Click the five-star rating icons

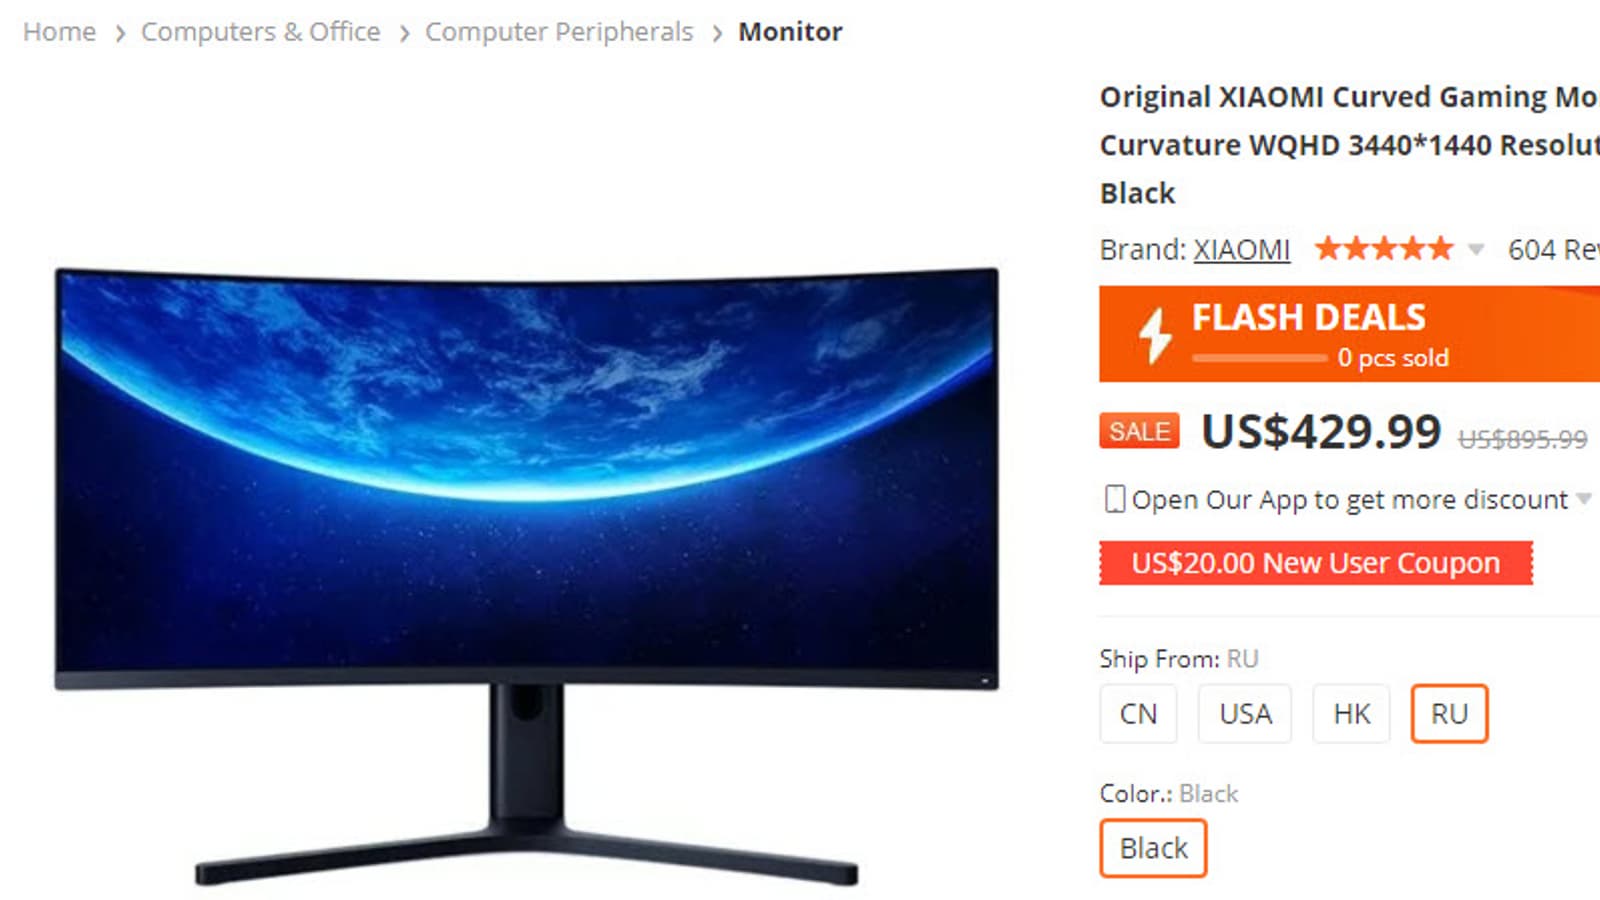[1383, 249]
